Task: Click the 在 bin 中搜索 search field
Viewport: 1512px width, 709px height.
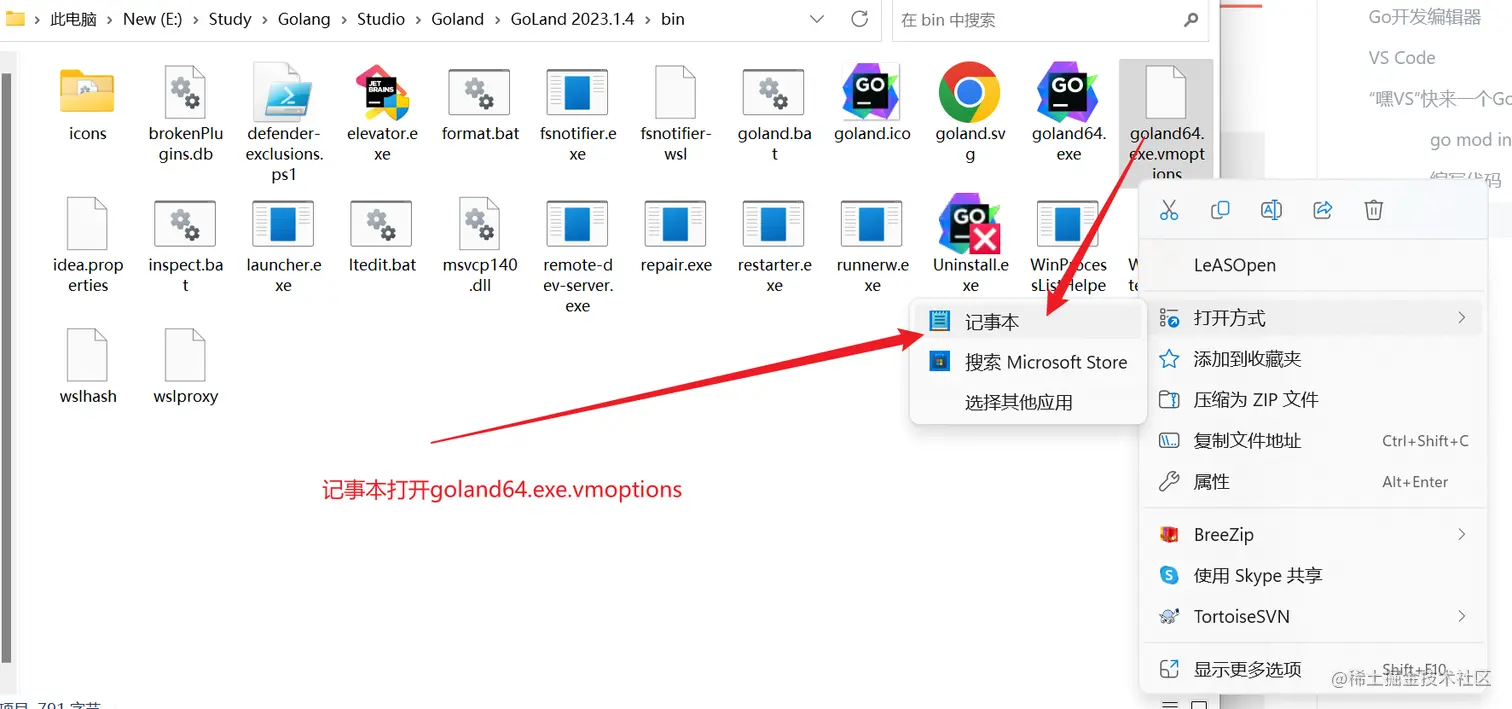Action: coord(1049,19)
